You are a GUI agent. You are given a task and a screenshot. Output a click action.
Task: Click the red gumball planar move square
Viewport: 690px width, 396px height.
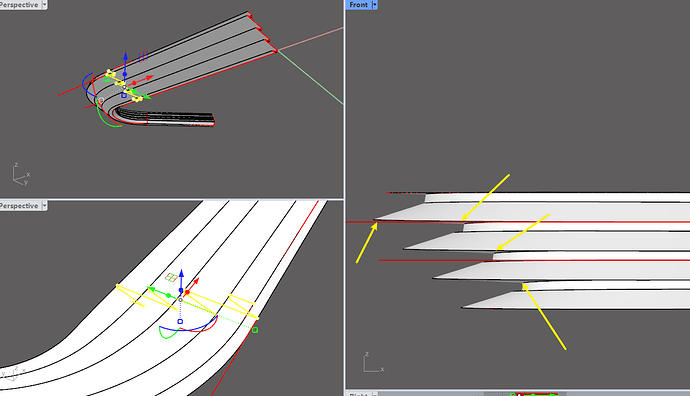click(171, 277)
